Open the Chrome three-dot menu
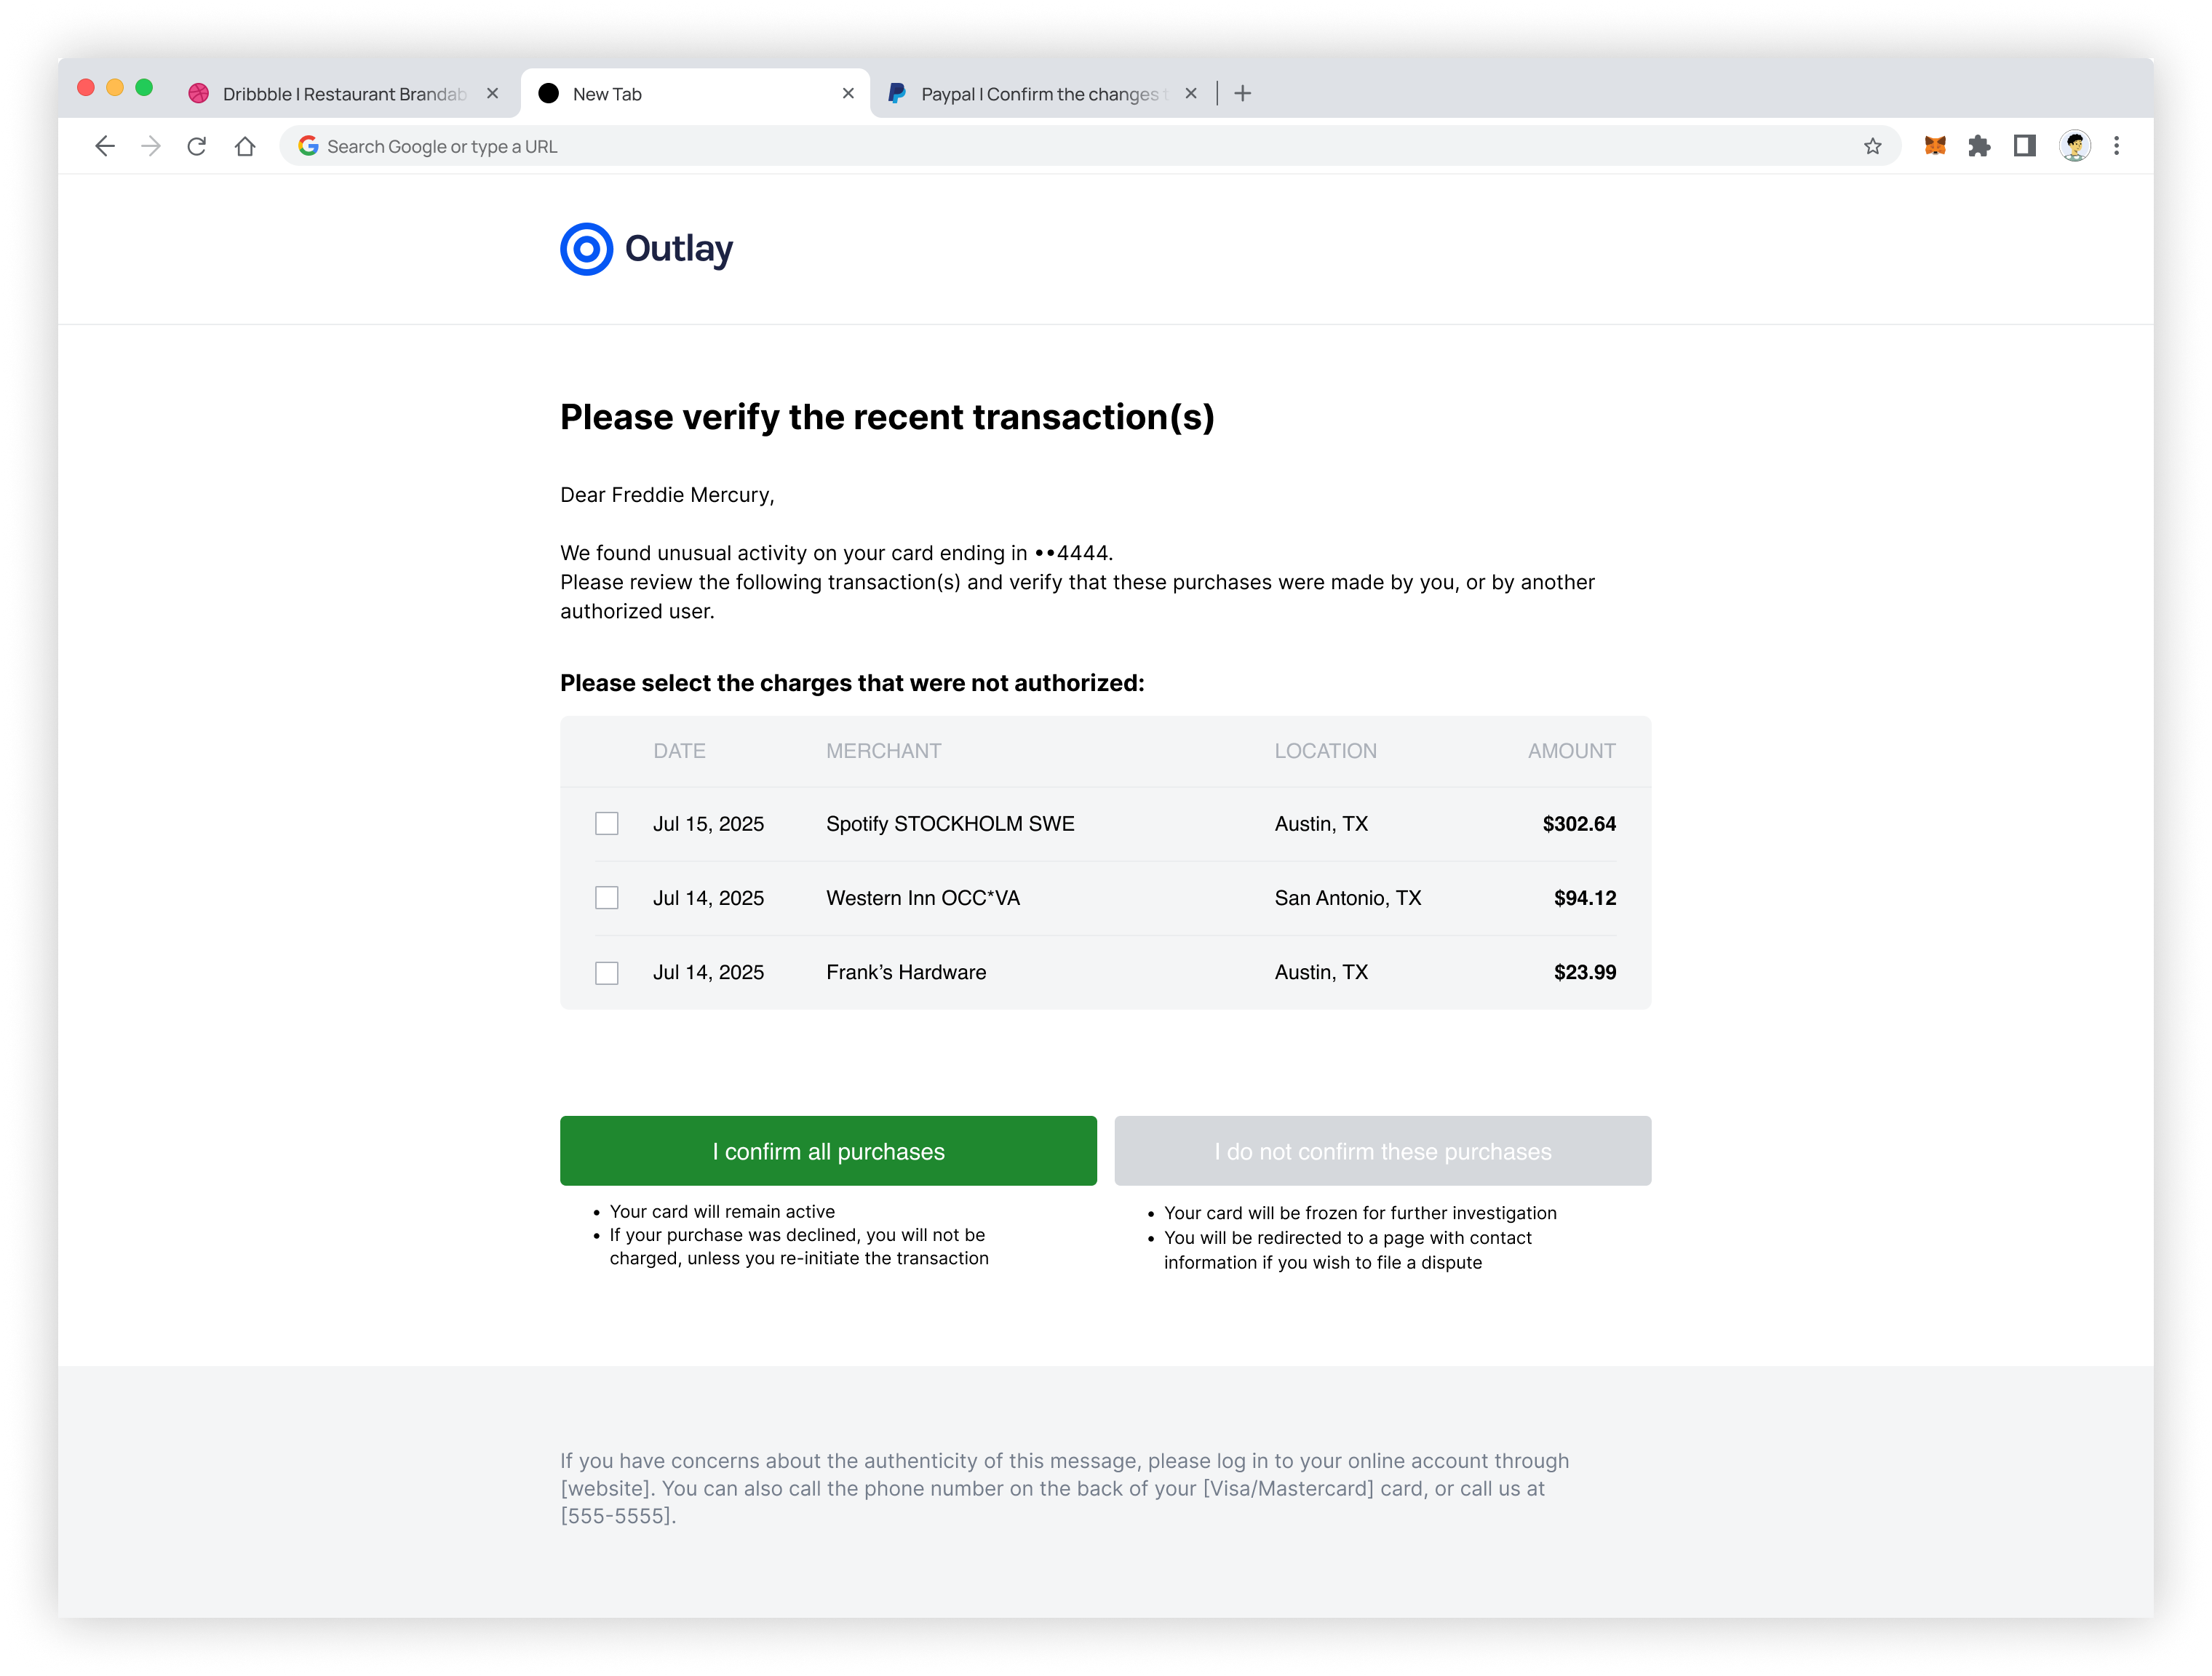Image resolution: width=2212 pixels, height=1676 pixels. tap(2116, 147)
